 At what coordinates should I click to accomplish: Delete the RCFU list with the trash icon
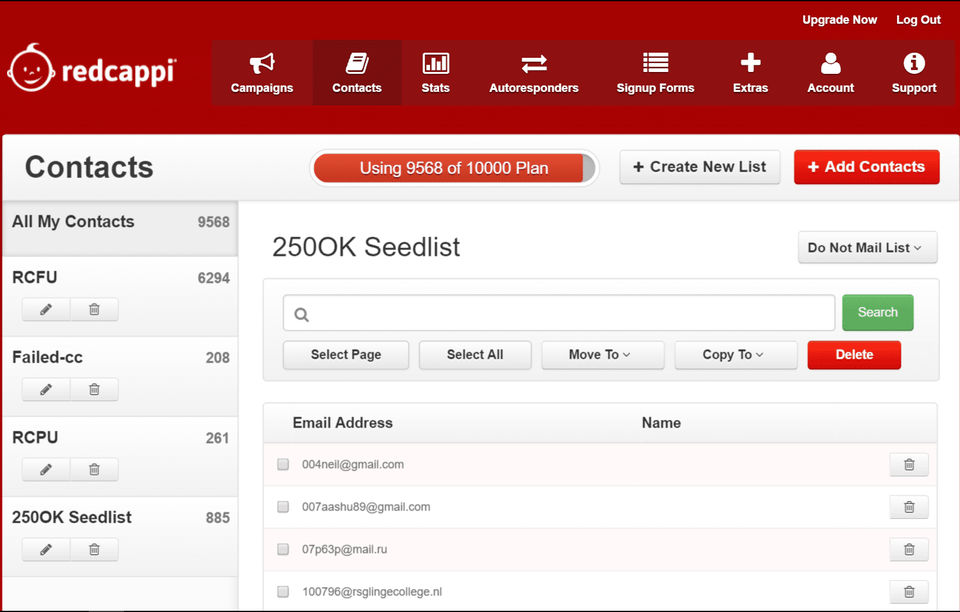[x=94, y=310]
